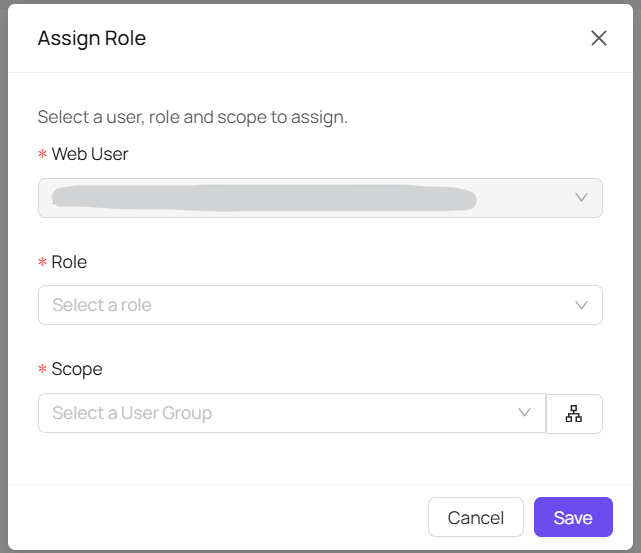Cancel the role assignment
The width and height of the screenshot is (641, 553).
(476, 517)
